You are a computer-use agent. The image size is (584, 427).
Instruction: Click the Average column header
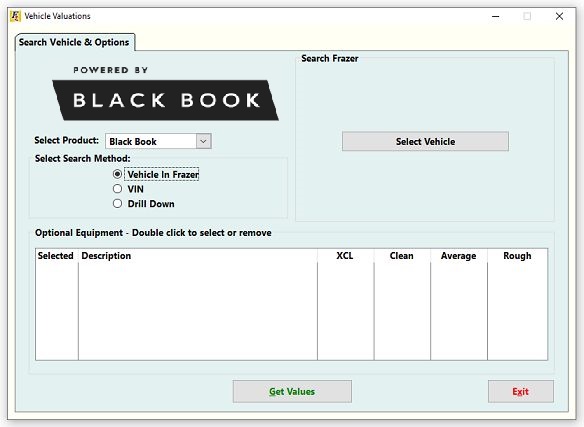(458, 256)
